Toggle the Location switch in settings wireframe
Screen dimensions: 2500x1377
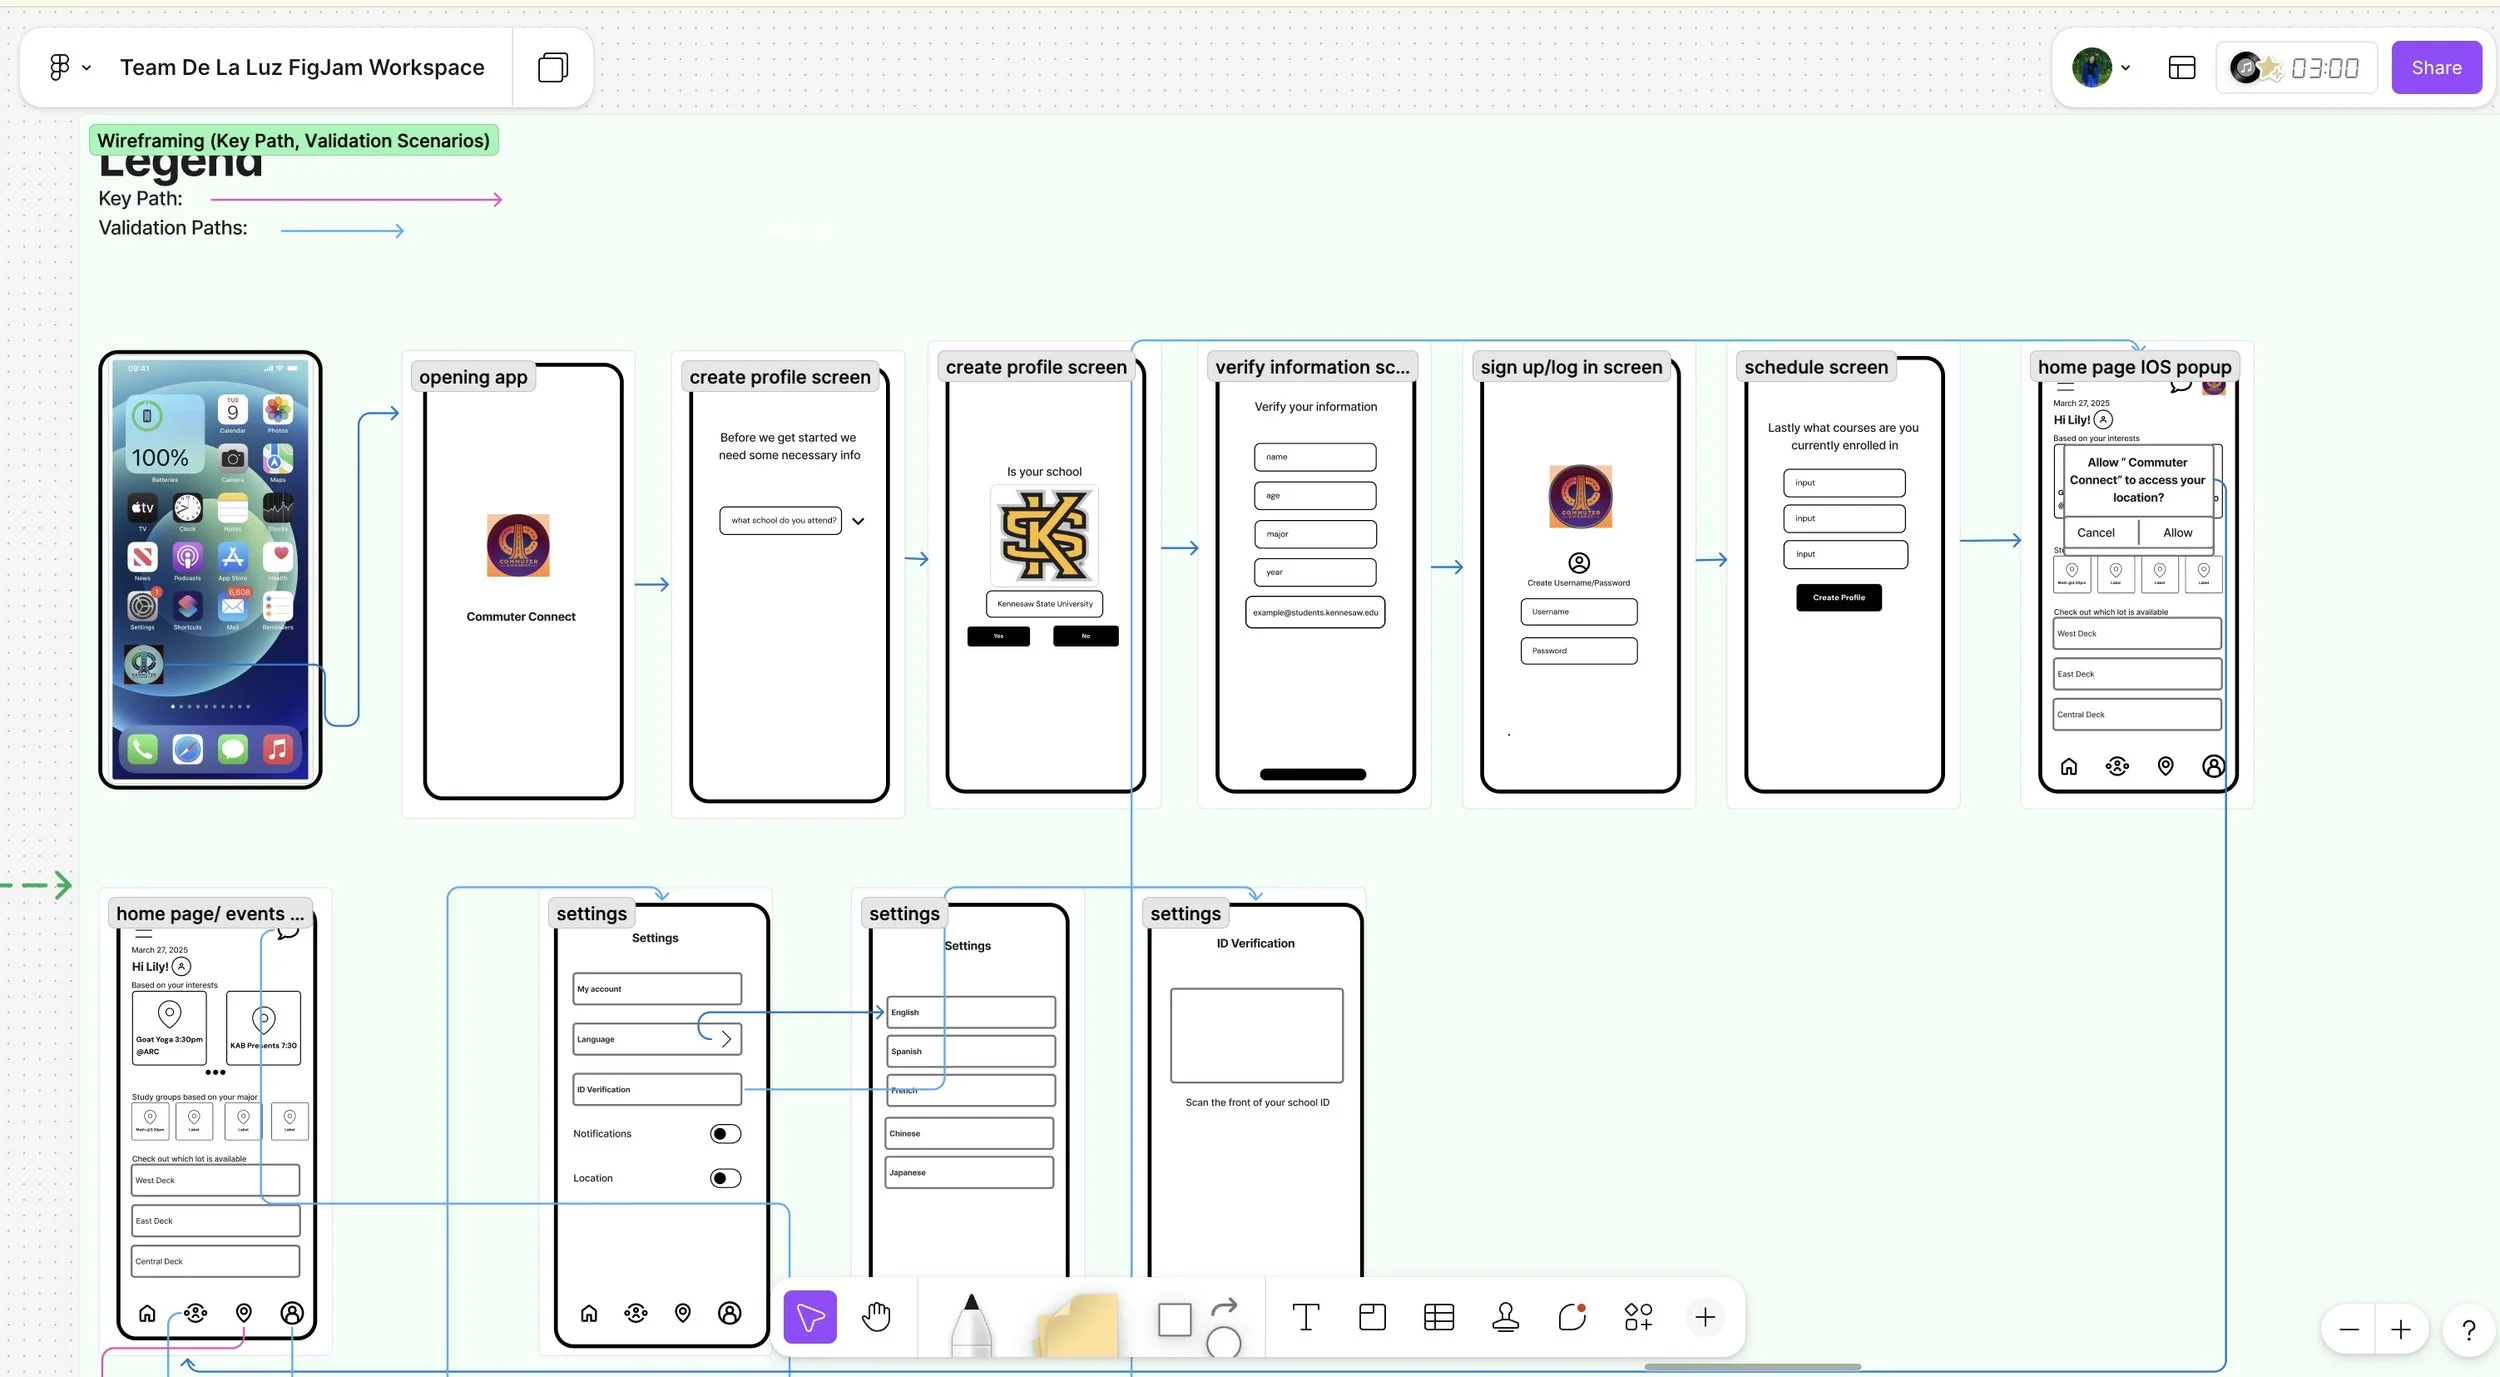tap(725, 1178)
